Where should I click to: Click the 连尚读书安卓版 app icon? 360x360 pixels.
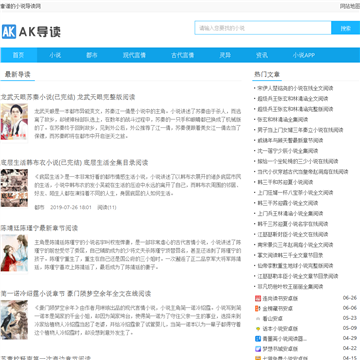click(258, 298)
